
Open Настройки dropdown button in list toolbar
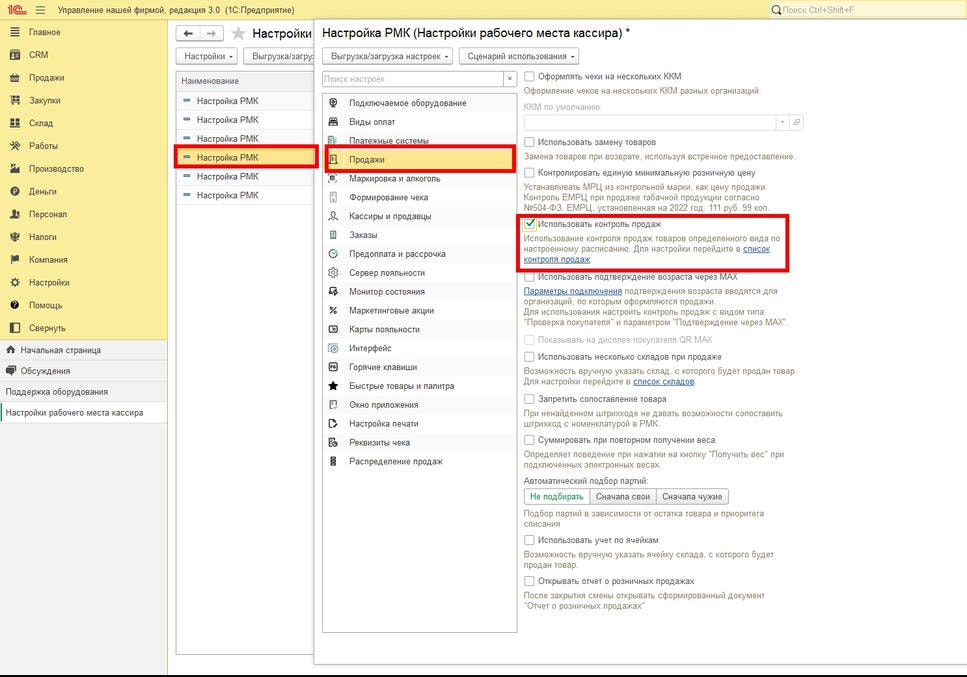209,56
